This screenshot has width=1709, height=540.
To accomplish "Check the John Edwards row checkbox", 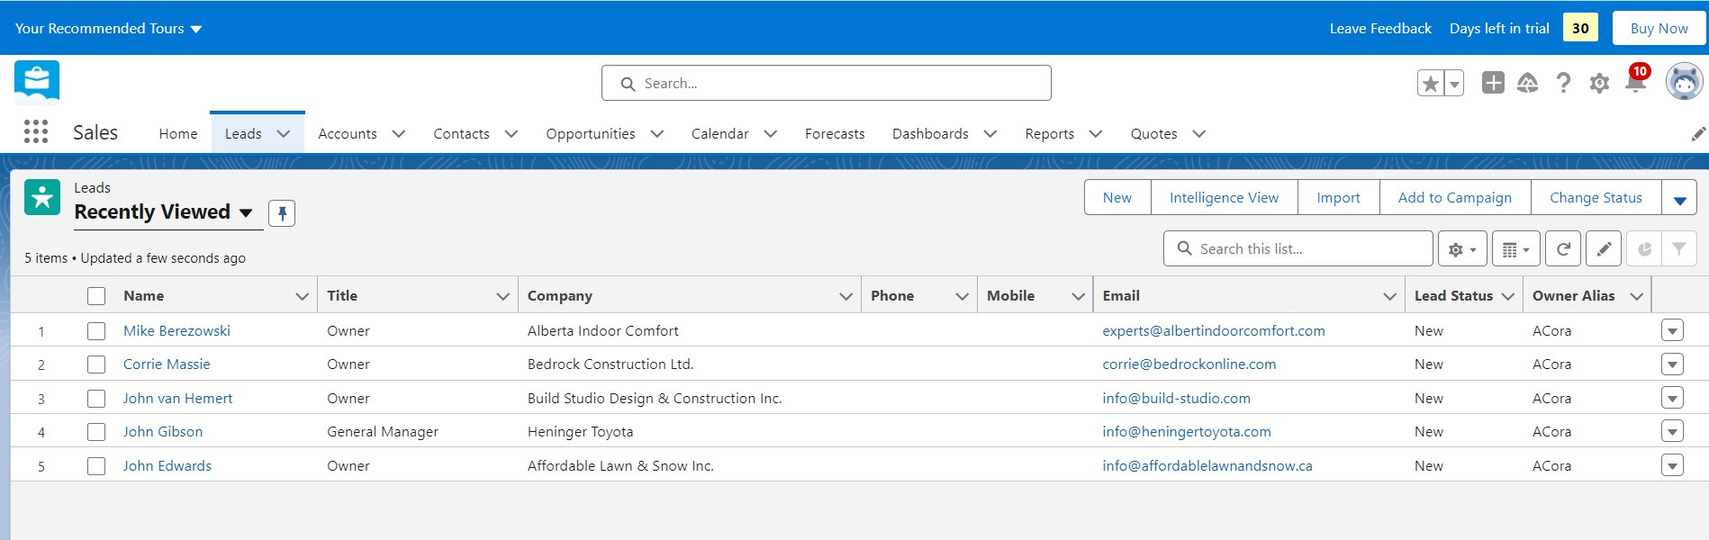I will [x=96, y=466].
